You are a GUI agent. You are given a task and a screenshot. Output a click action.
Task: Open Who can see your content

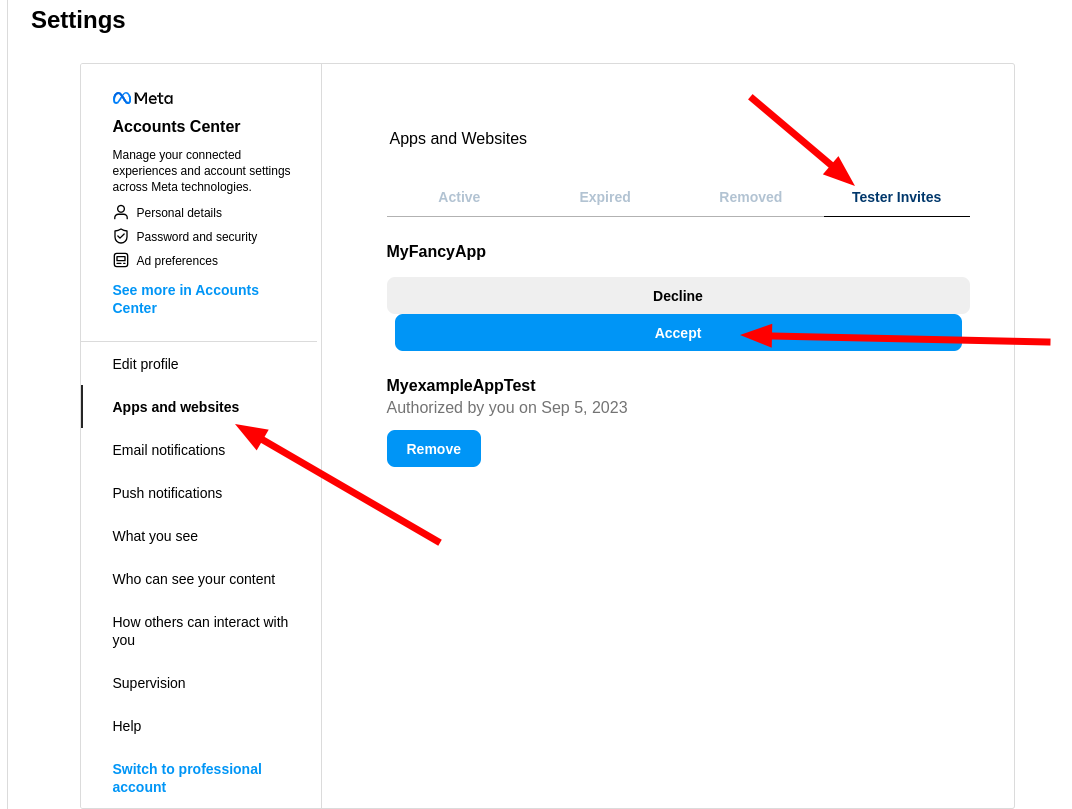(193, 579)
